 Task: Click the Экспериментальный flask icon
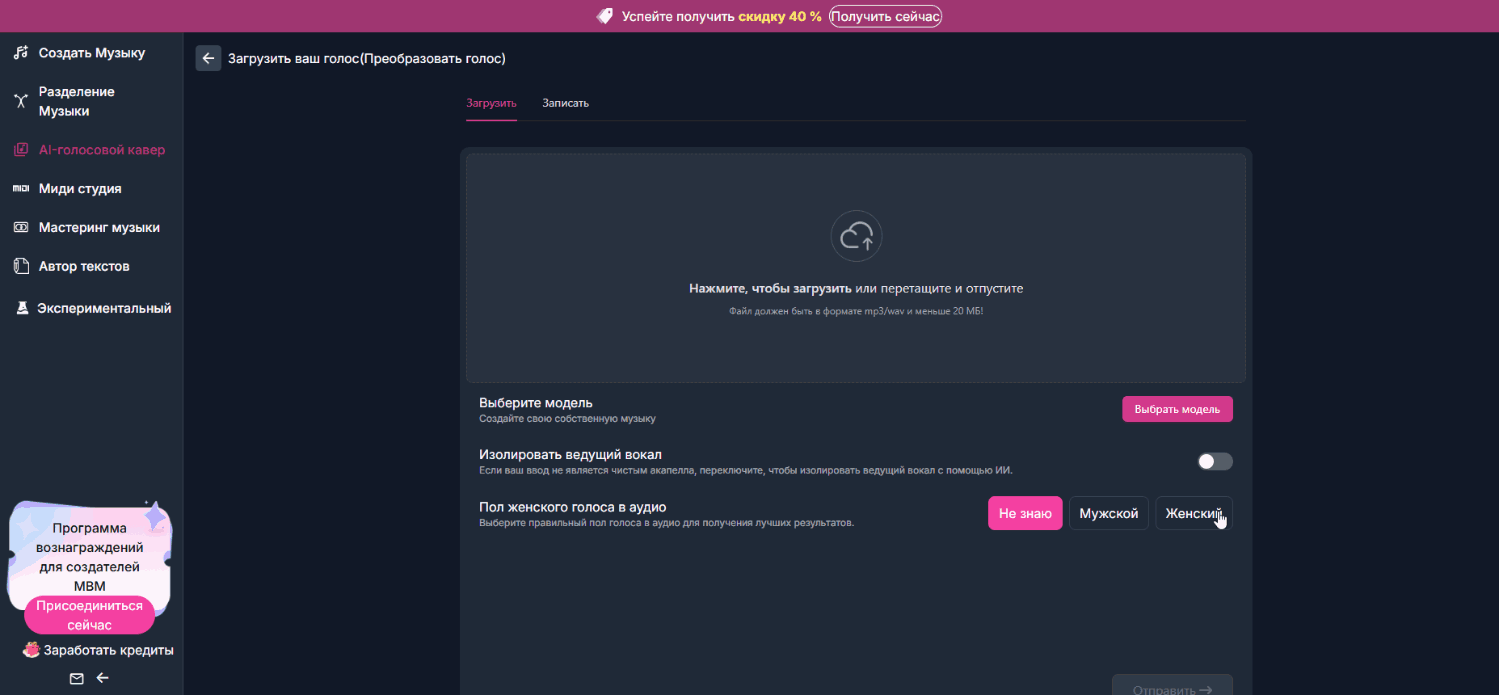click(22, 308)
